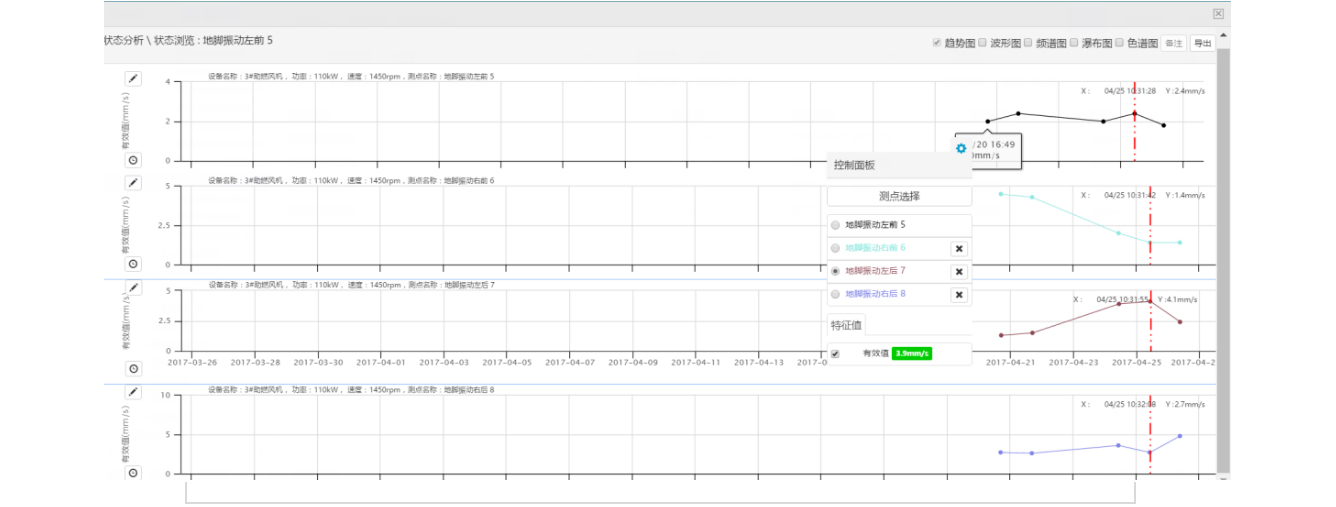Image resolution: width=1336 pixels, height=507 pixels.
Task: Switch to the 特征值 tab
Action: click(x=846, y=325)
